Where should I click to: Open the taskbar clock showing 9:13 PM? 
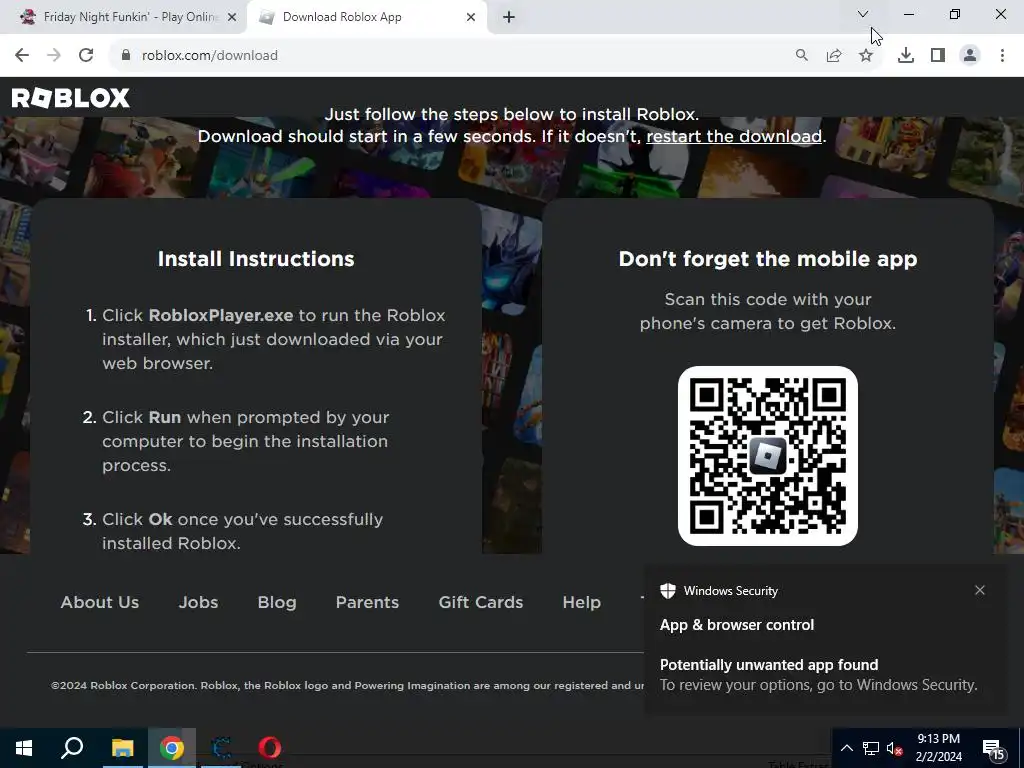(x=938, y=748)
